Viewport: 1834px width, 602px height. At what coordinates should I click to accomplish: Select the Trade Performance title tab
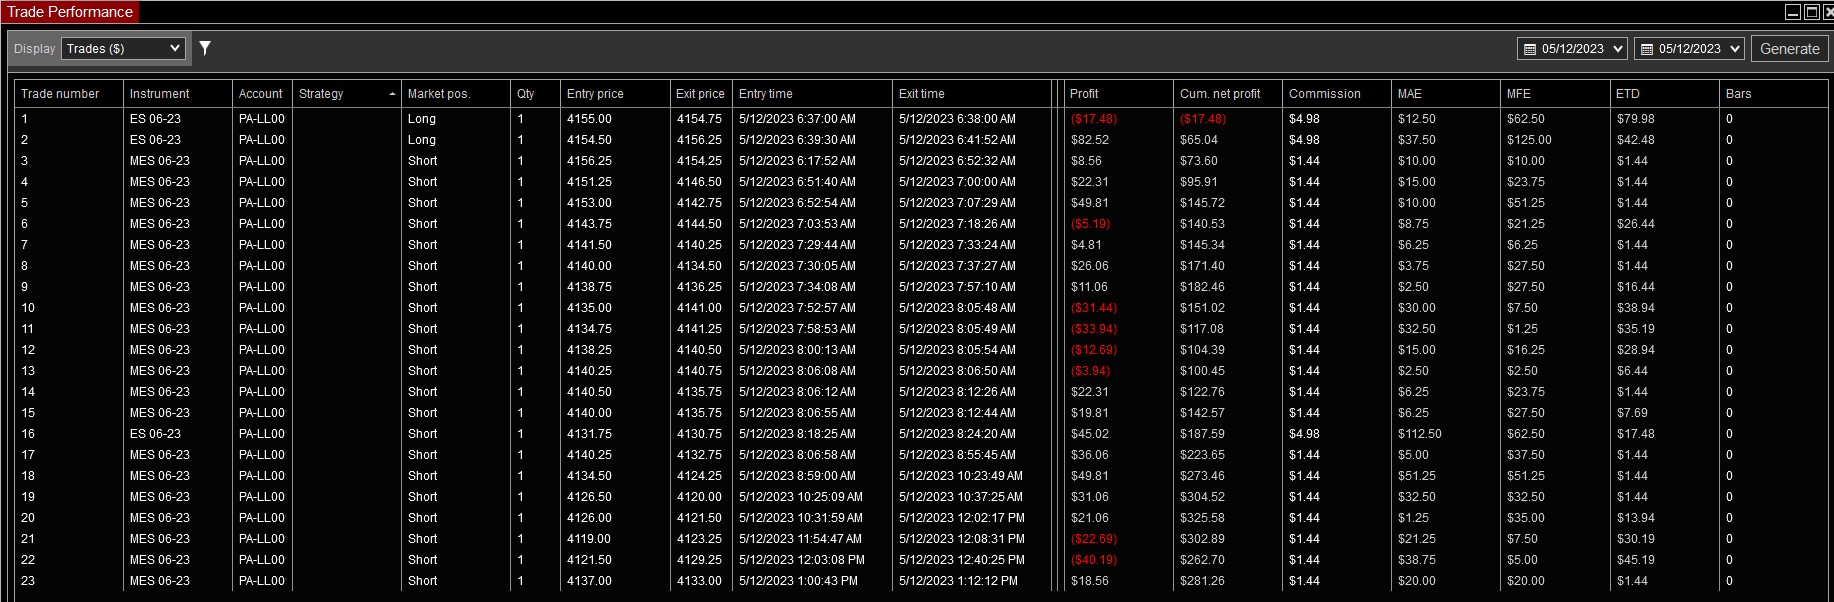(x=70, y=12)
